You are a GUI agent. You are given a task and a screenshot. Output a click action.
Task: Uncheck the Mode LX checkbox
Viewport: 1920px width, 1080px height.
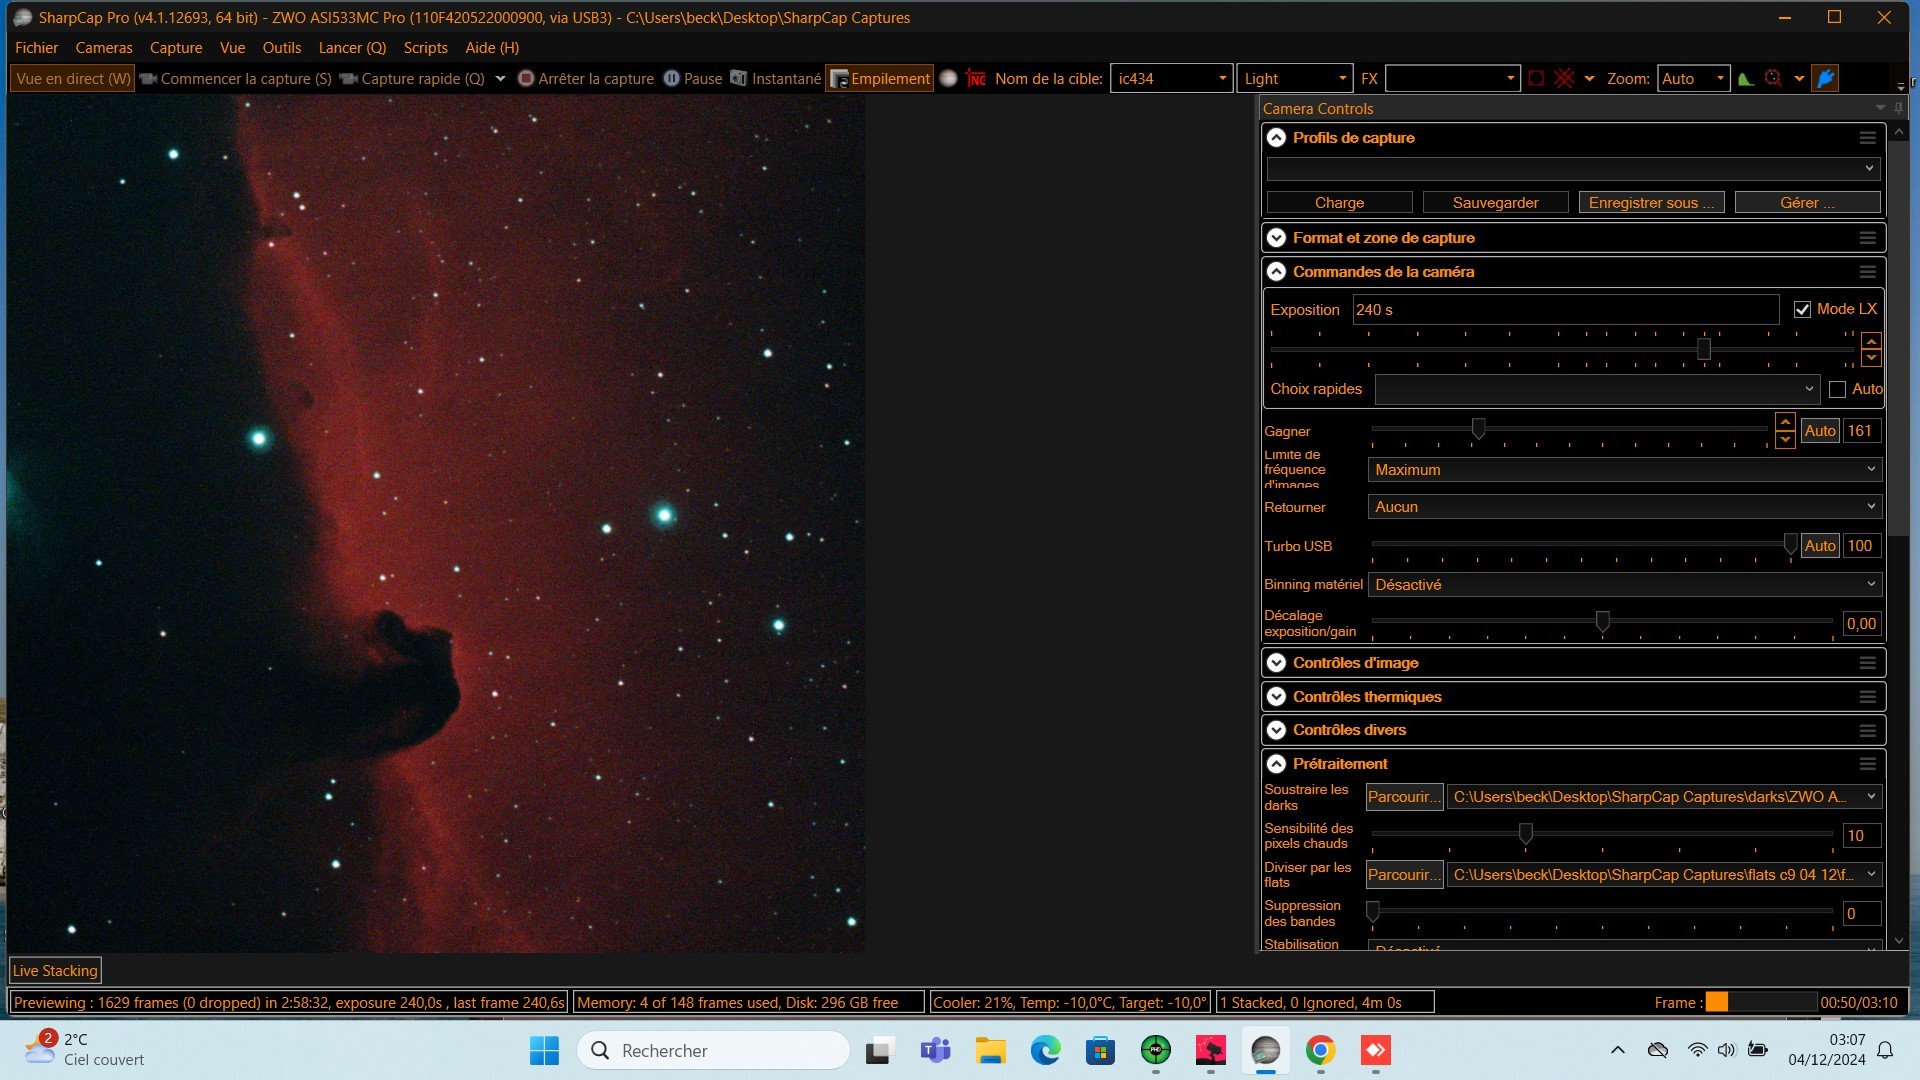point(1802,310)
